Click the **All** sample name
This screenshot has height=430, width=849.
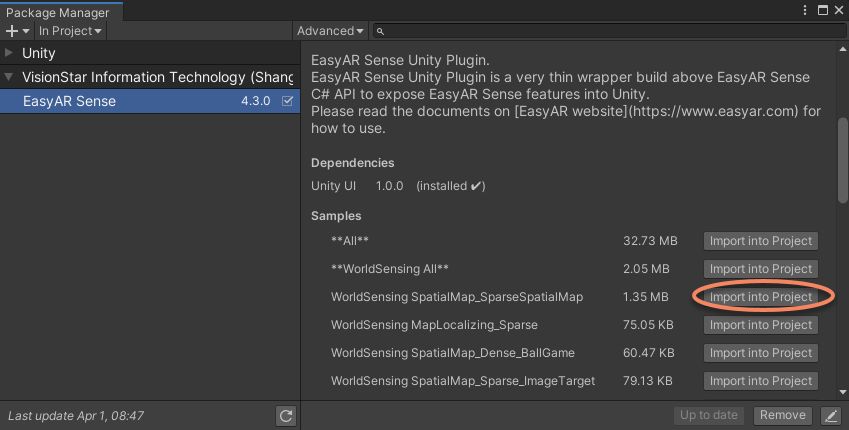click(x=350, y=241)
